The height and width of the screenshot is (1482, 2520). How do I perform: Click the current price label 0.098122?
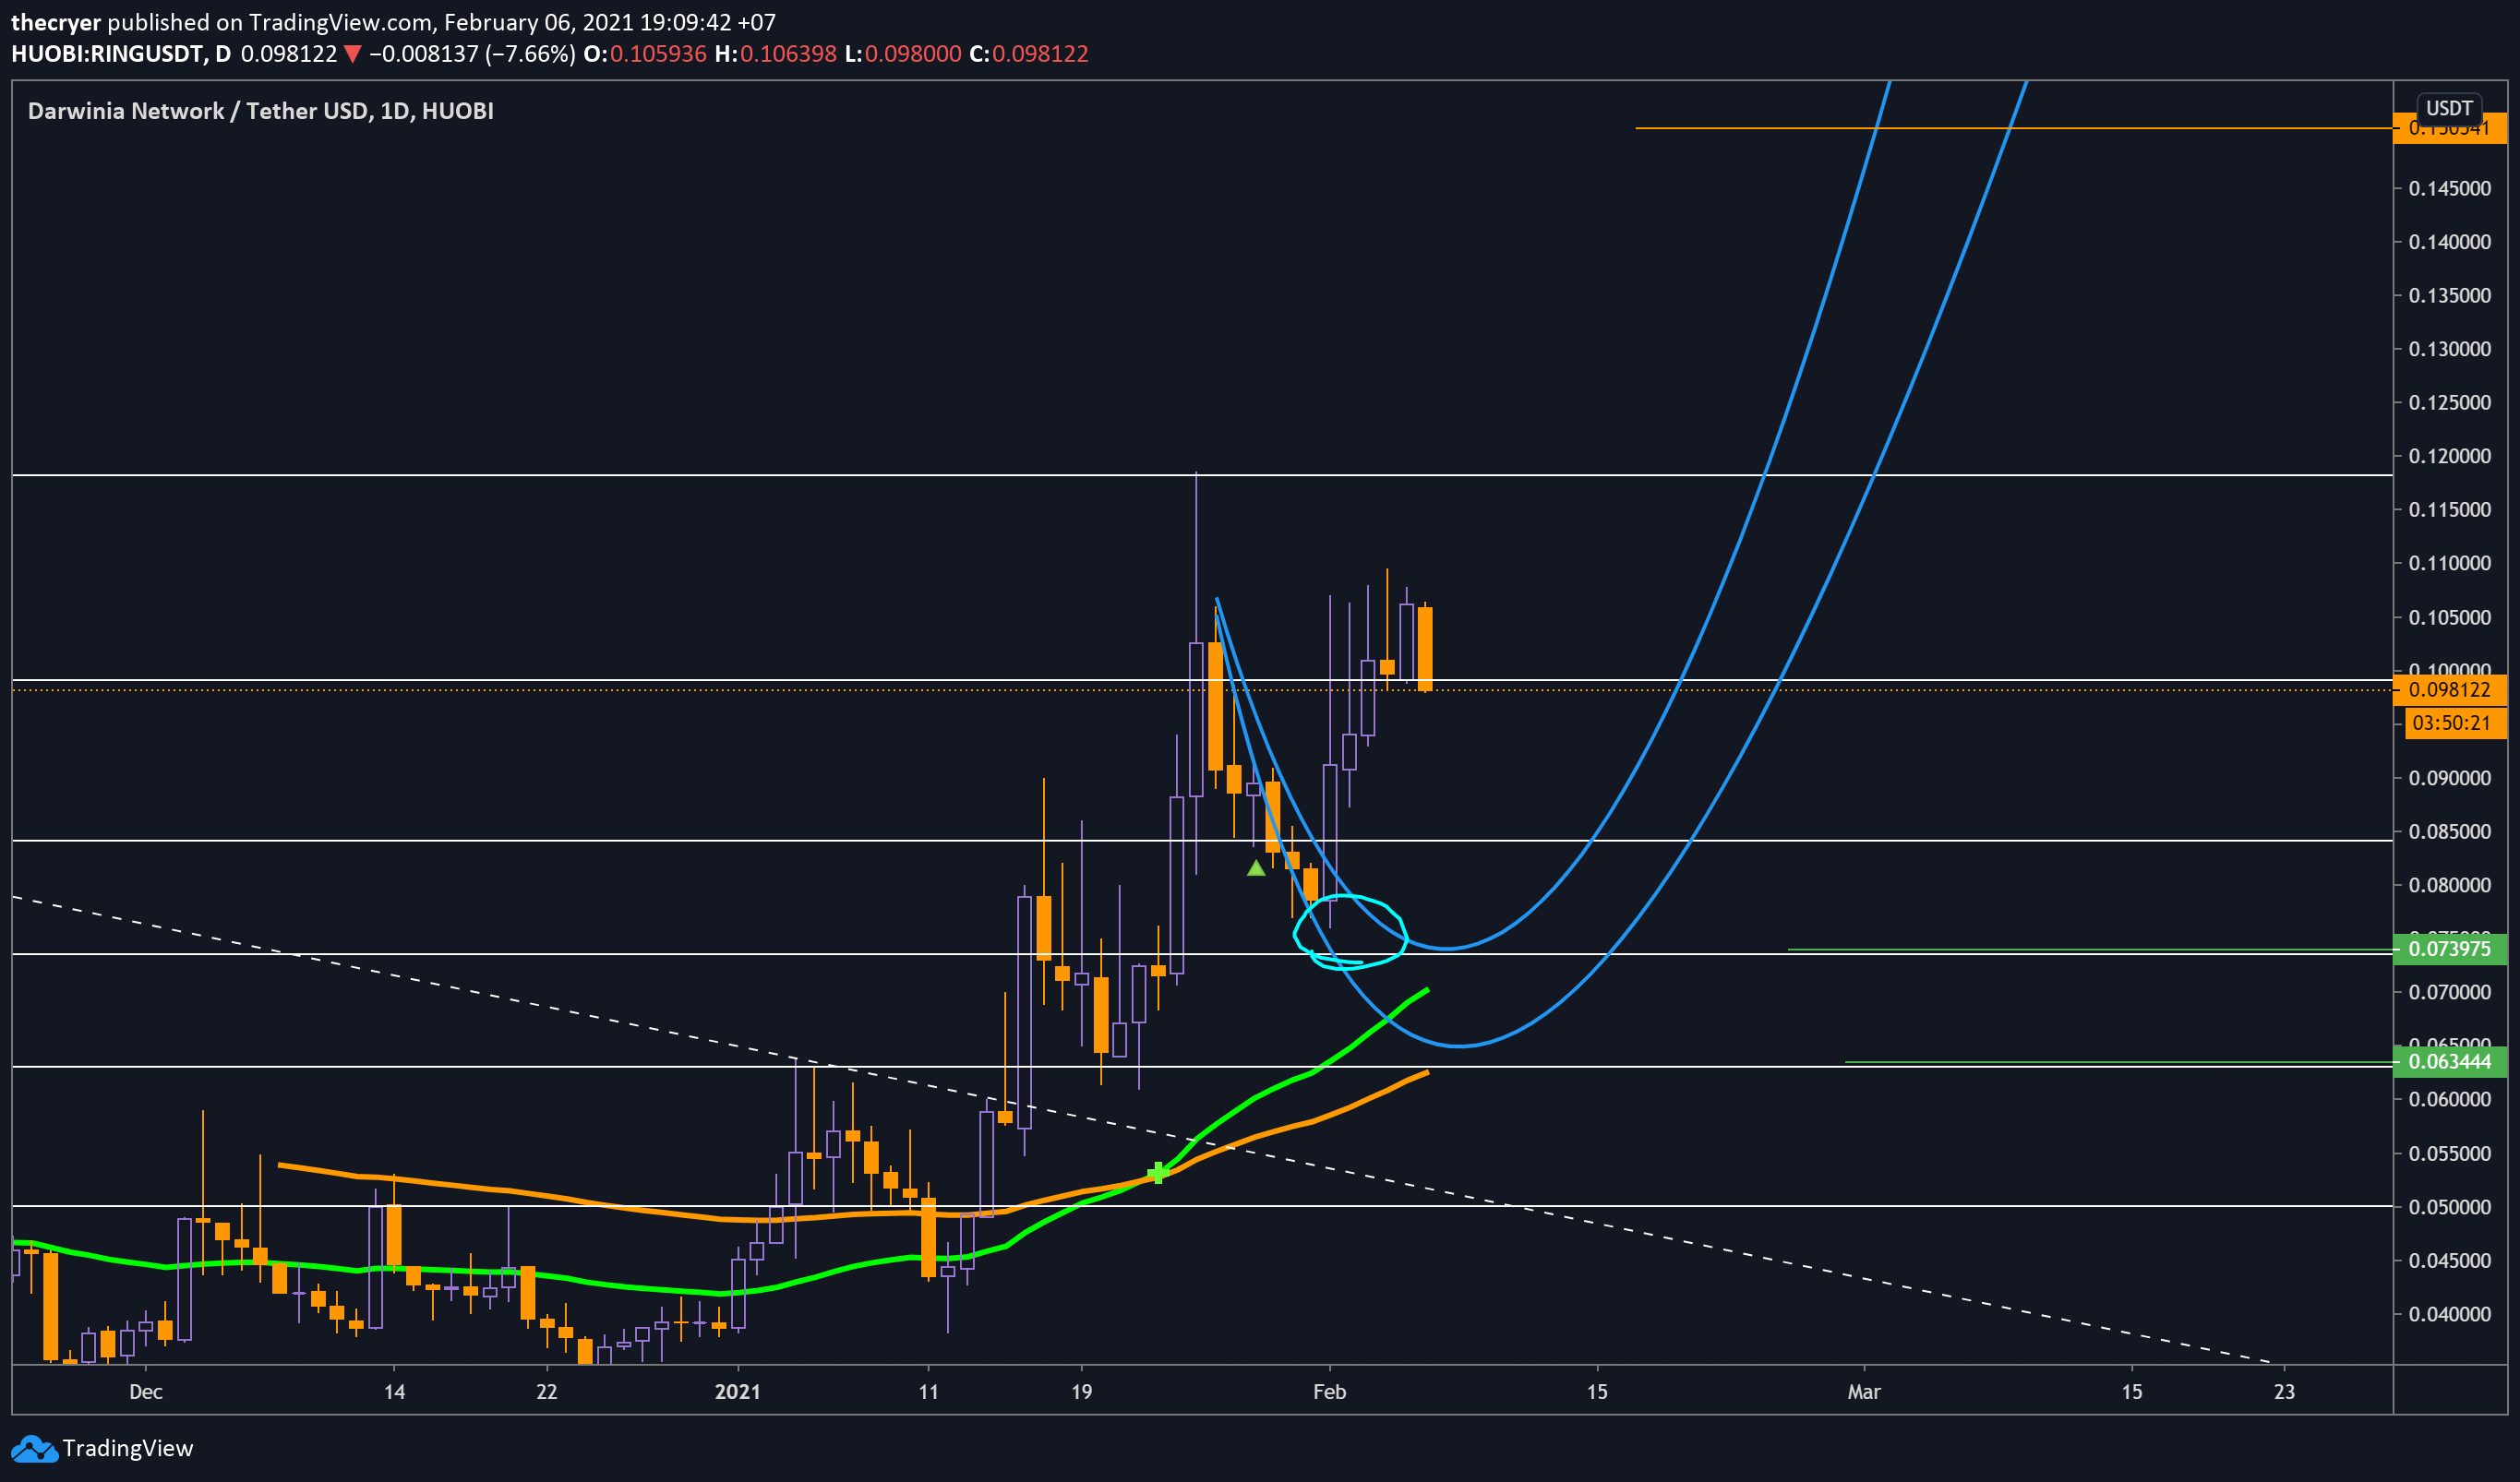click(x=2450, y=690)
